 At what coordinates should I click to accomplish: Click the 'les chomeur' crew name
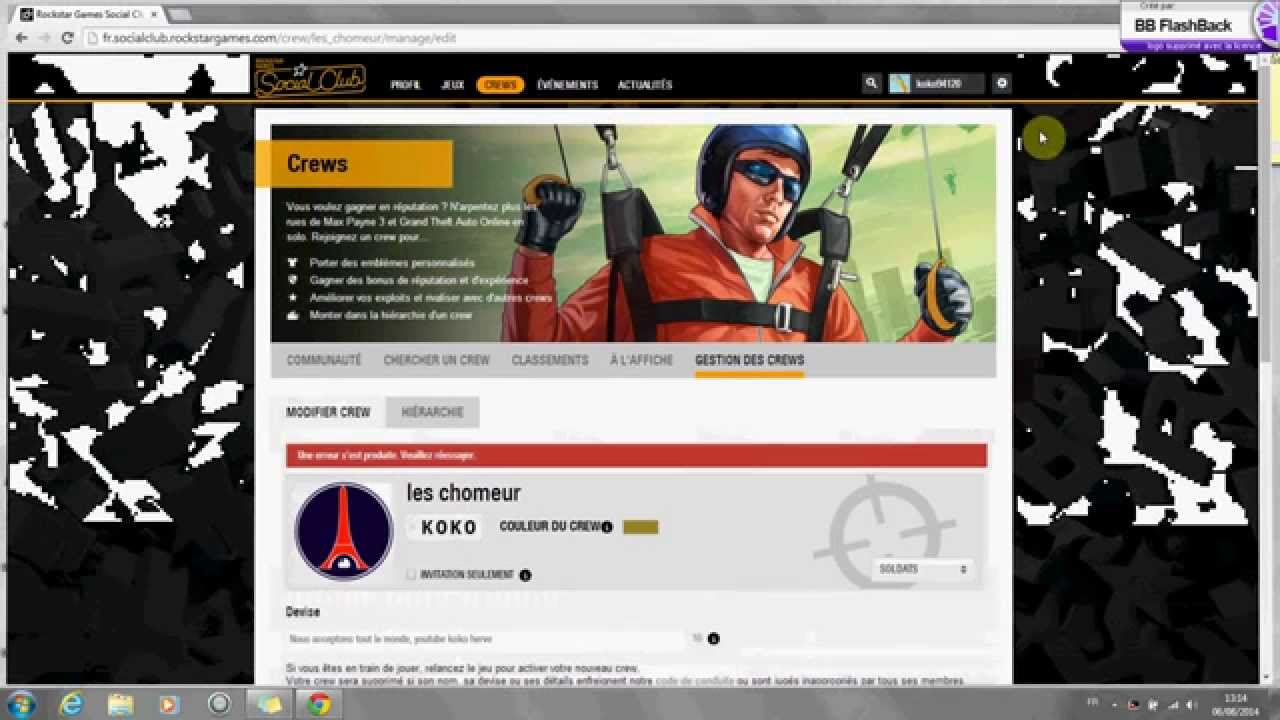click(x=463, y=492)
